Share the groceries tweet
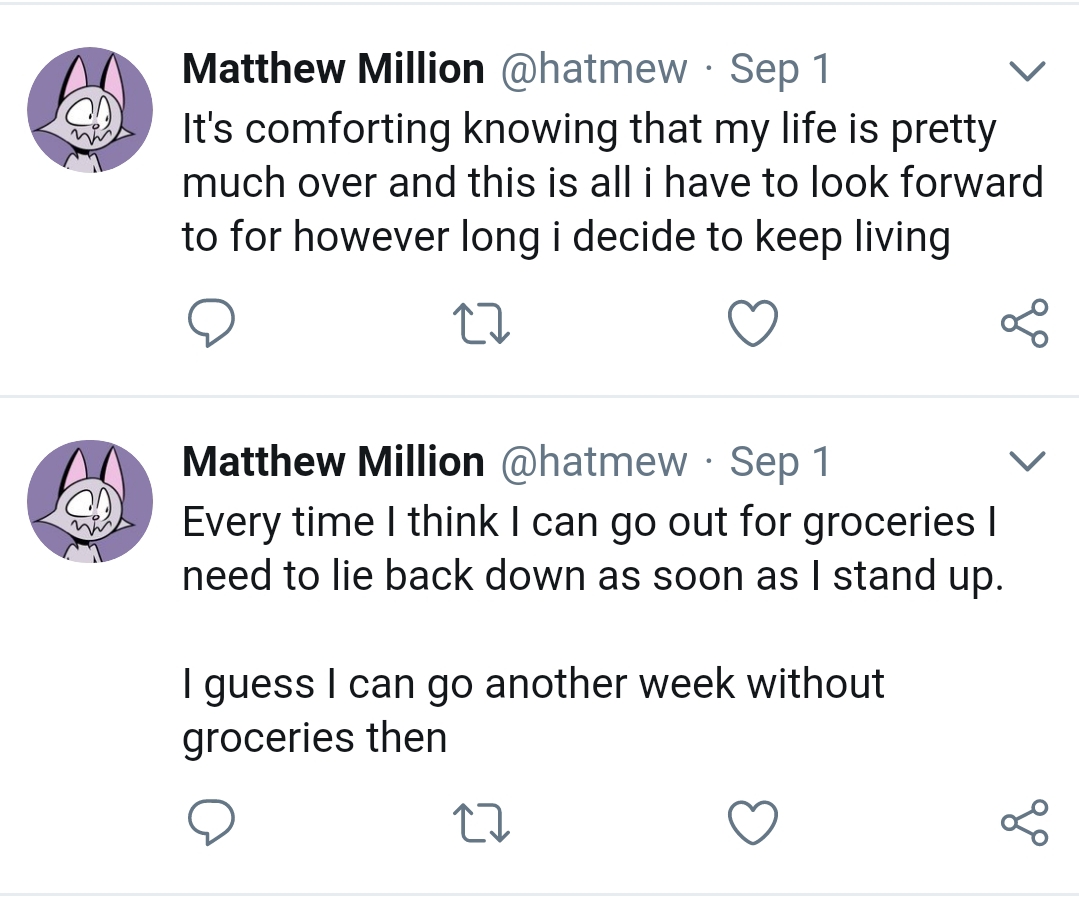Screen dimensions: 1079x912 (x=1024, y=823)
